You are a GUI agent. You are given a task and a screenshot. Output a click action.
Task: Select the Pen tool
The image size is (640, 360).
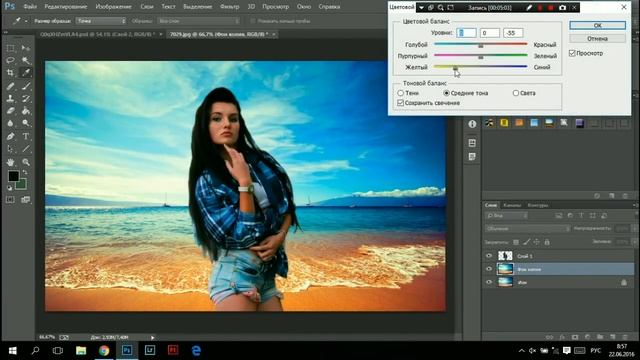pyautogui.click(x=10, y=136)
